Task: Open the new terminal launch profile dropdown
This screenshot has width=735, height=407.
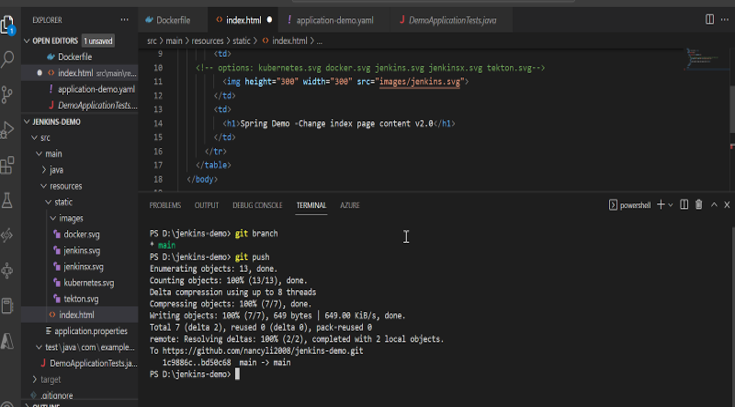Action: [x=671, y=205]
